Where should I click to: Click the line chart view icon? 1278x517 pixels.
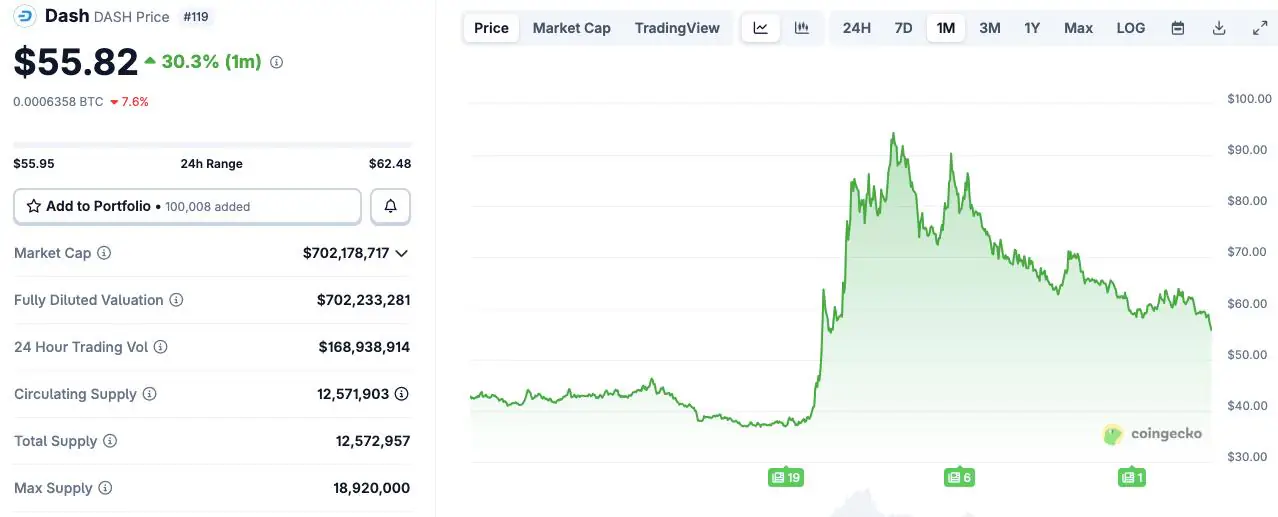pos(761,28)
